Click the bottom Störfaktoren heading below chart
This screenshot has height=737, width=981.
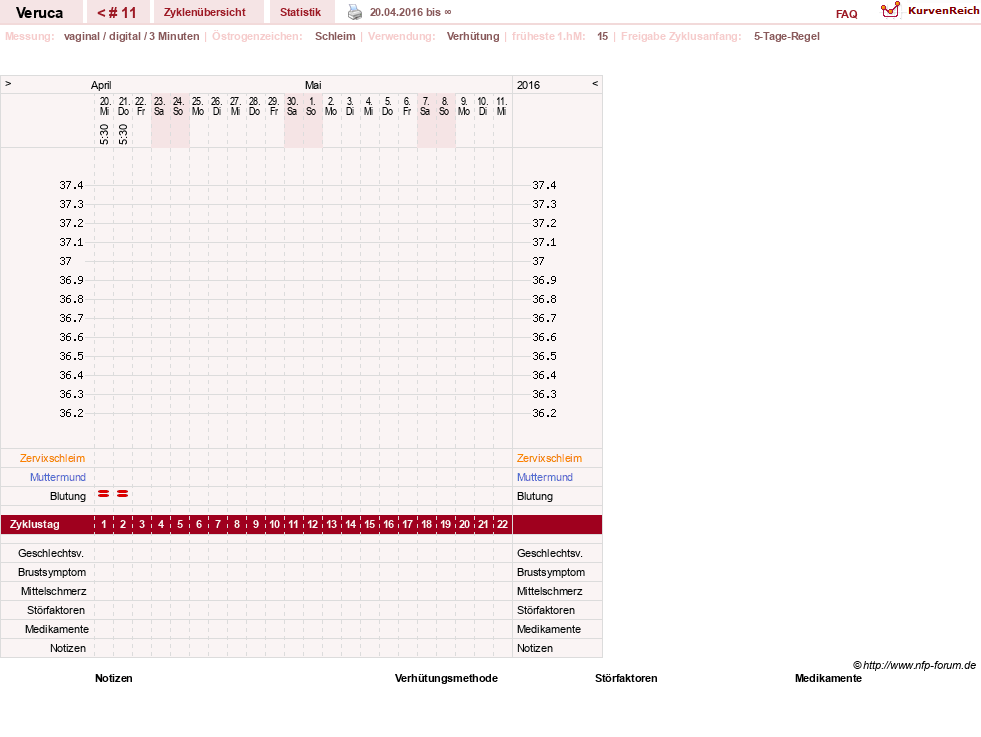pyautogui.click(x=626, y=678)
